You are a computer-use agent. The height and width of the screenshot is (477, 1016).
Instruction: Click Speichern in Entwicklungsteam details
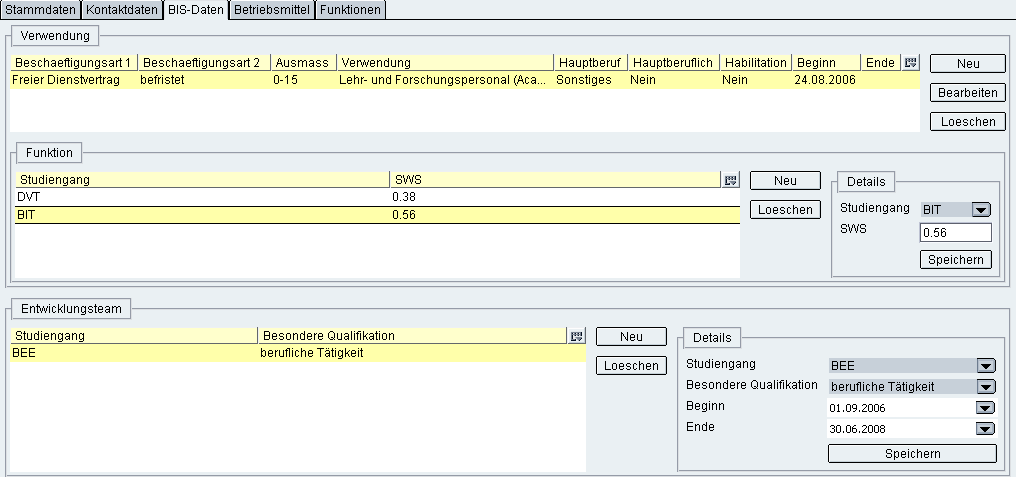click(x=912, y=454)
